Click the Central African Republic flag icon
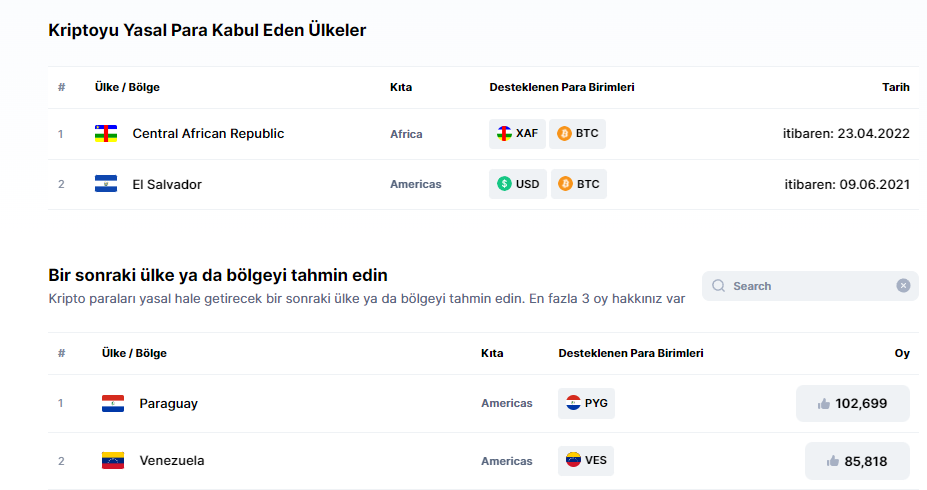 tap(106, 134)
